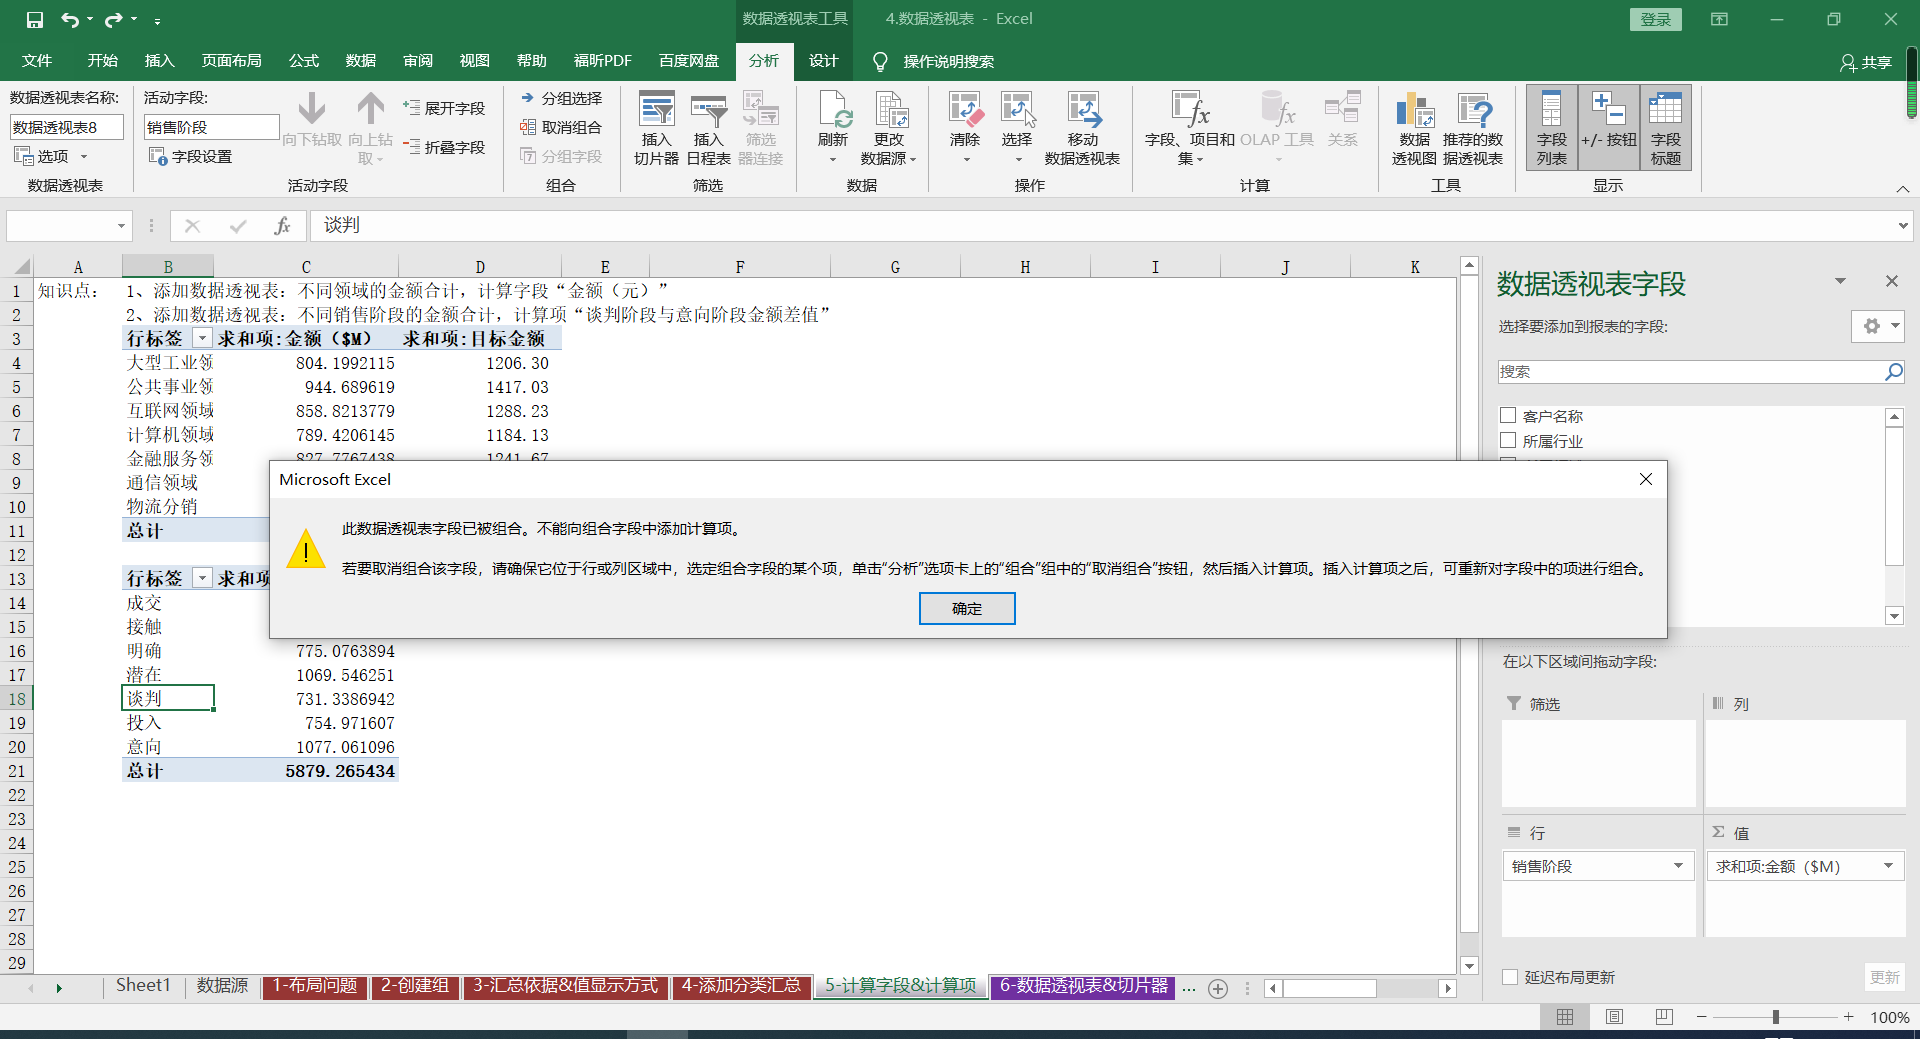
Task: Check the 客户名称 field checkbox
Action: click(x=1508, y=415)
